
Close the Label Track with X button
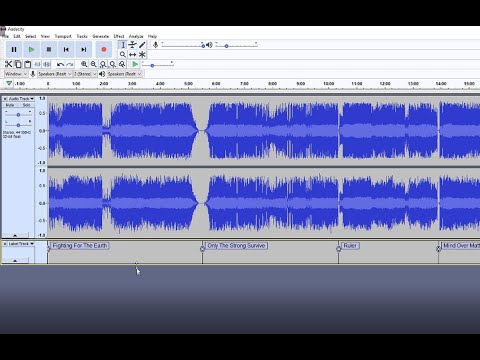(x=5, y=244)
